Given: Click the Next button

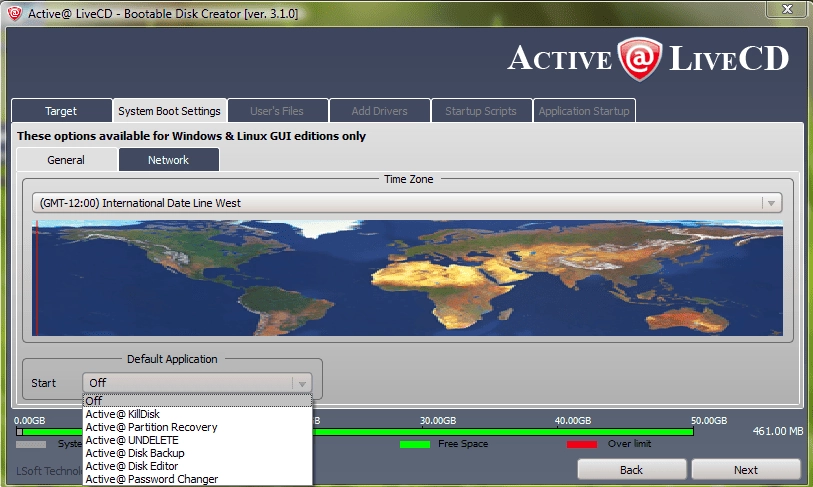Looking at the screenshot, I should click(746, 469).
